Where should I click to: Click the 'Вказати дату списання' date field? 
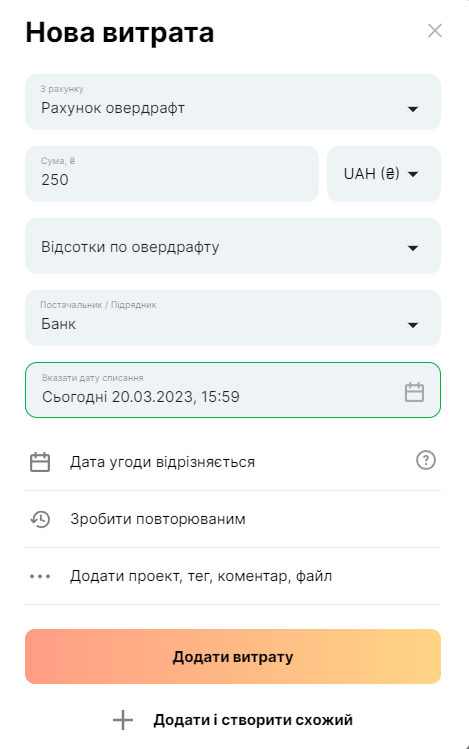click(233, 390)
